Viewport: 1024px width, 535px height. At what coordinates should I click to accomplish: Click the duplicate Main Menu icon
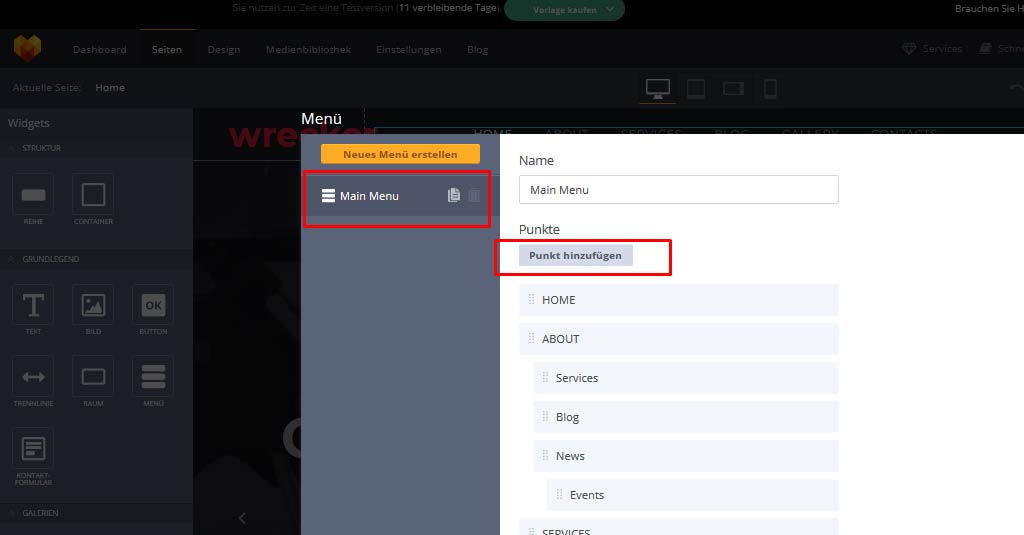[454, 196]
